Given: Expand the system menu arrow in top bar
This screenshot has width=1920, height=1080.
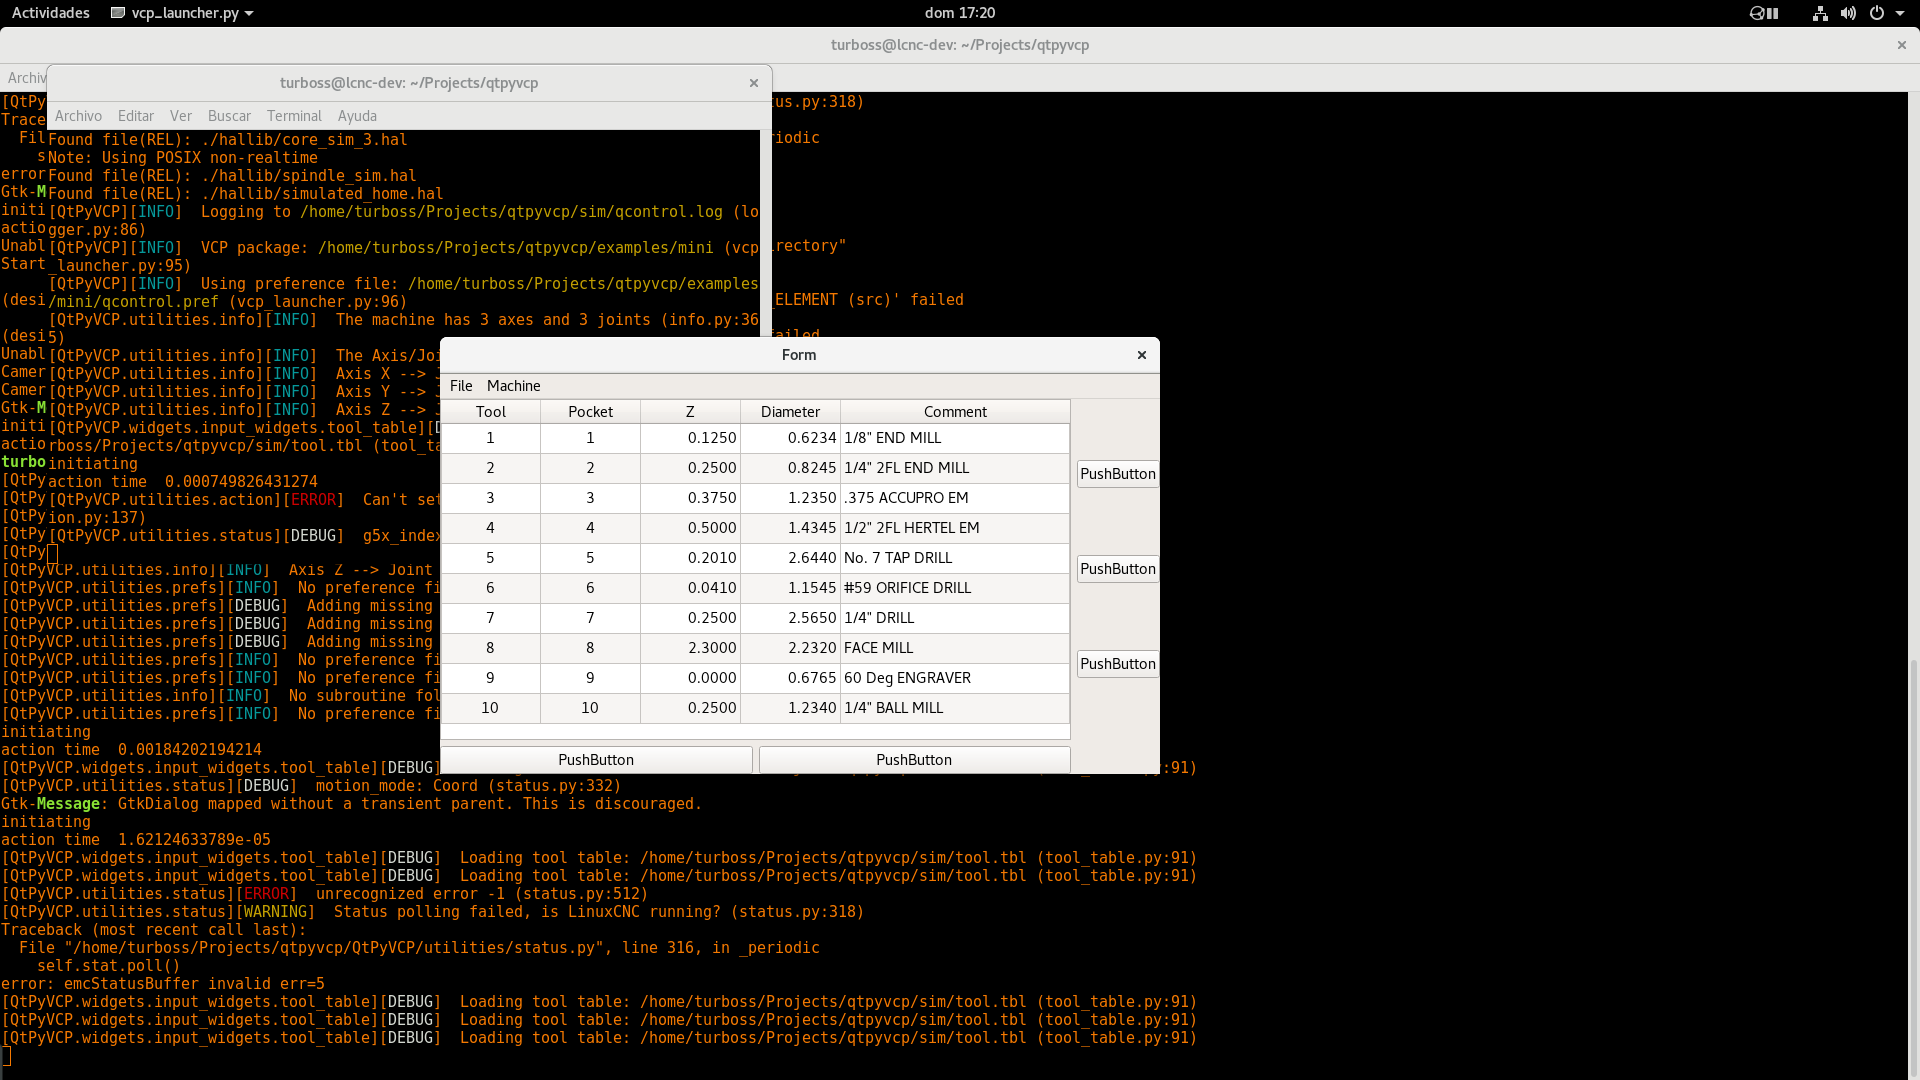Looking at the screenshot, I should coord(1900,13).
